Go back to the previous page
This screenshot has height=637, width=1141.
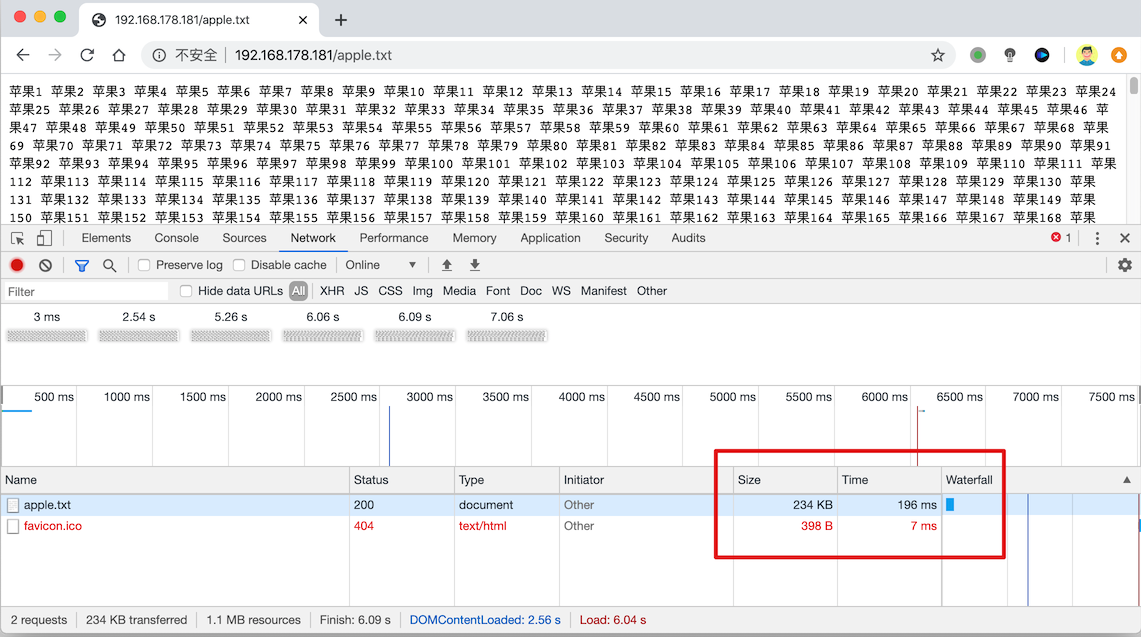[x=23, y=55]
